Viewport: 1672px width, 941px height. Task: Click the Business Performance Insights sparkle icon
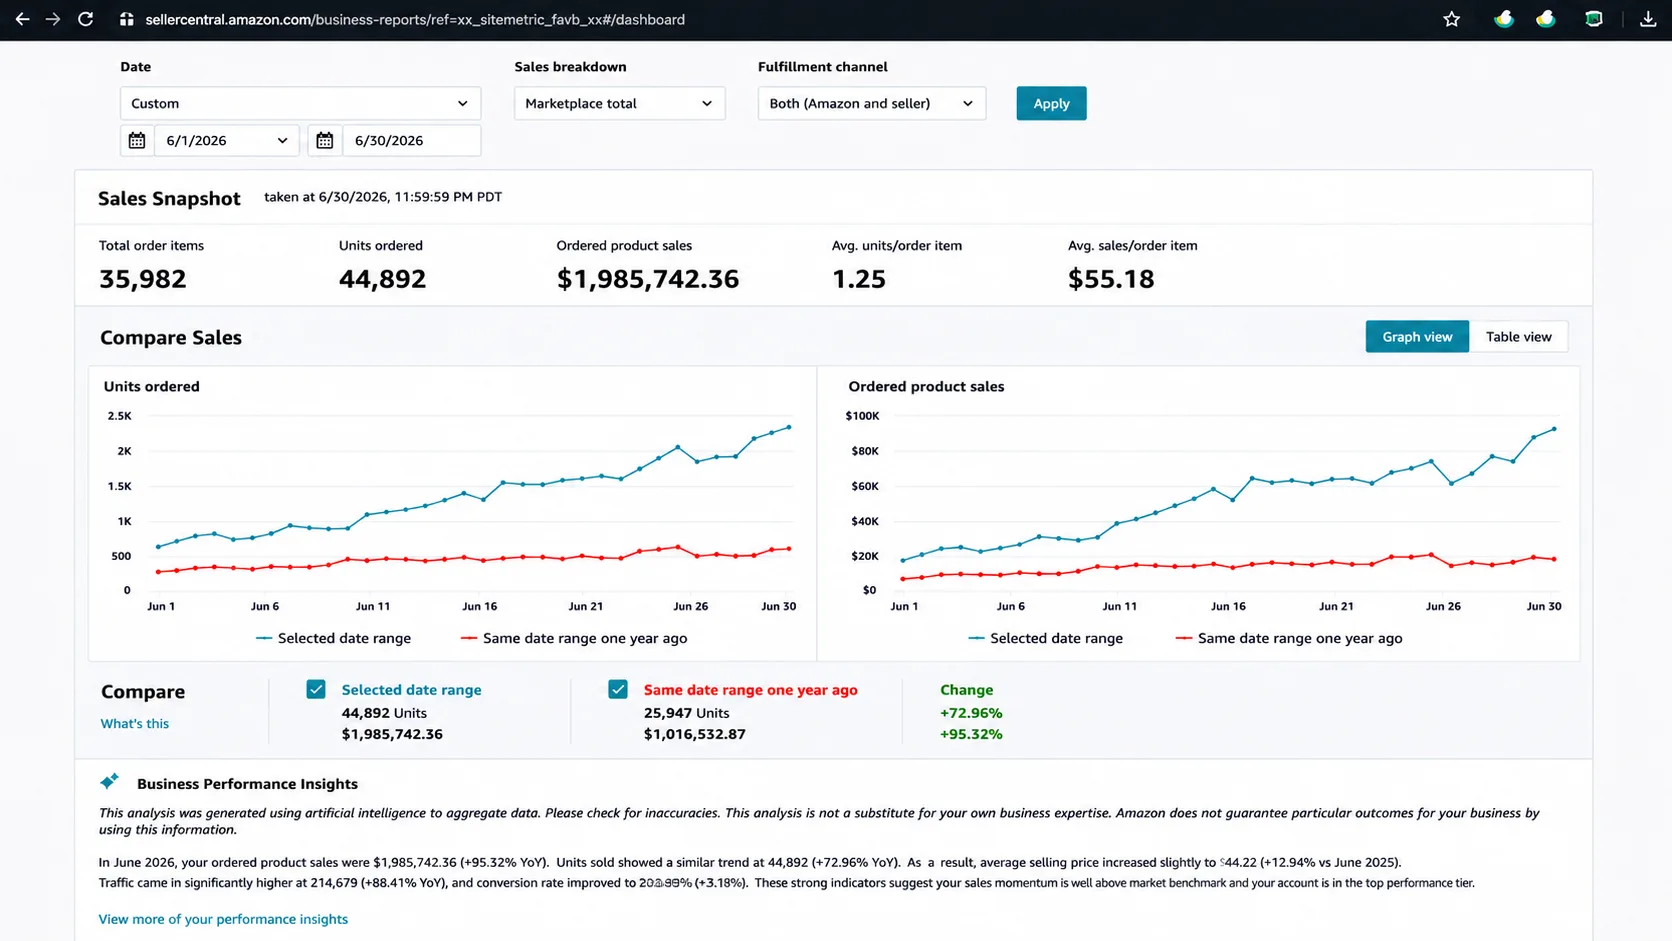(109, 782)
